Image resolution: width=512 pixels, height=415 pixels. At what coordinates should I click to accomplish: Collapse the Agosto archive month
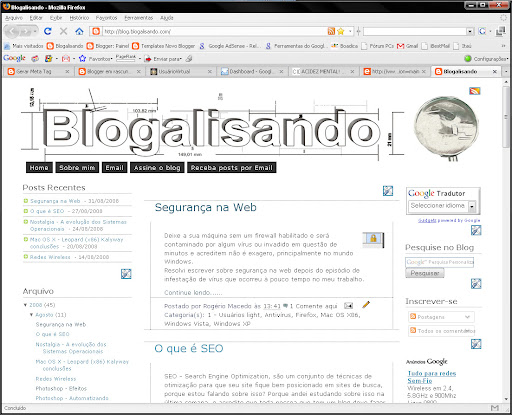point(31,314)
